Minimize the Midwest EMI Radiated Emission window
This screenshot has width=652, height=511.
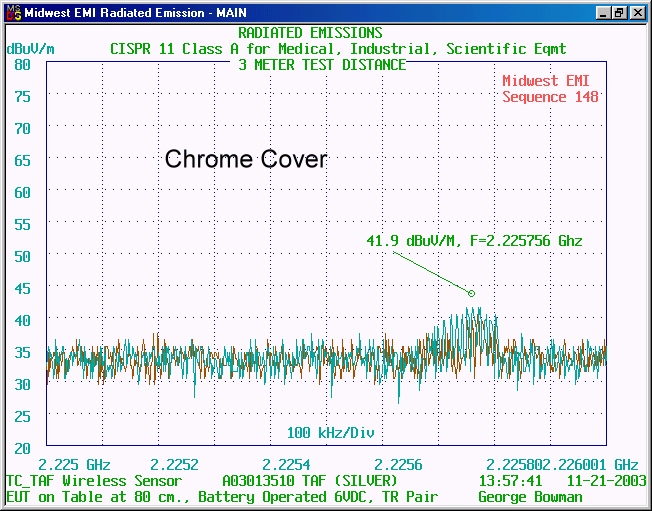click(603, 13)
